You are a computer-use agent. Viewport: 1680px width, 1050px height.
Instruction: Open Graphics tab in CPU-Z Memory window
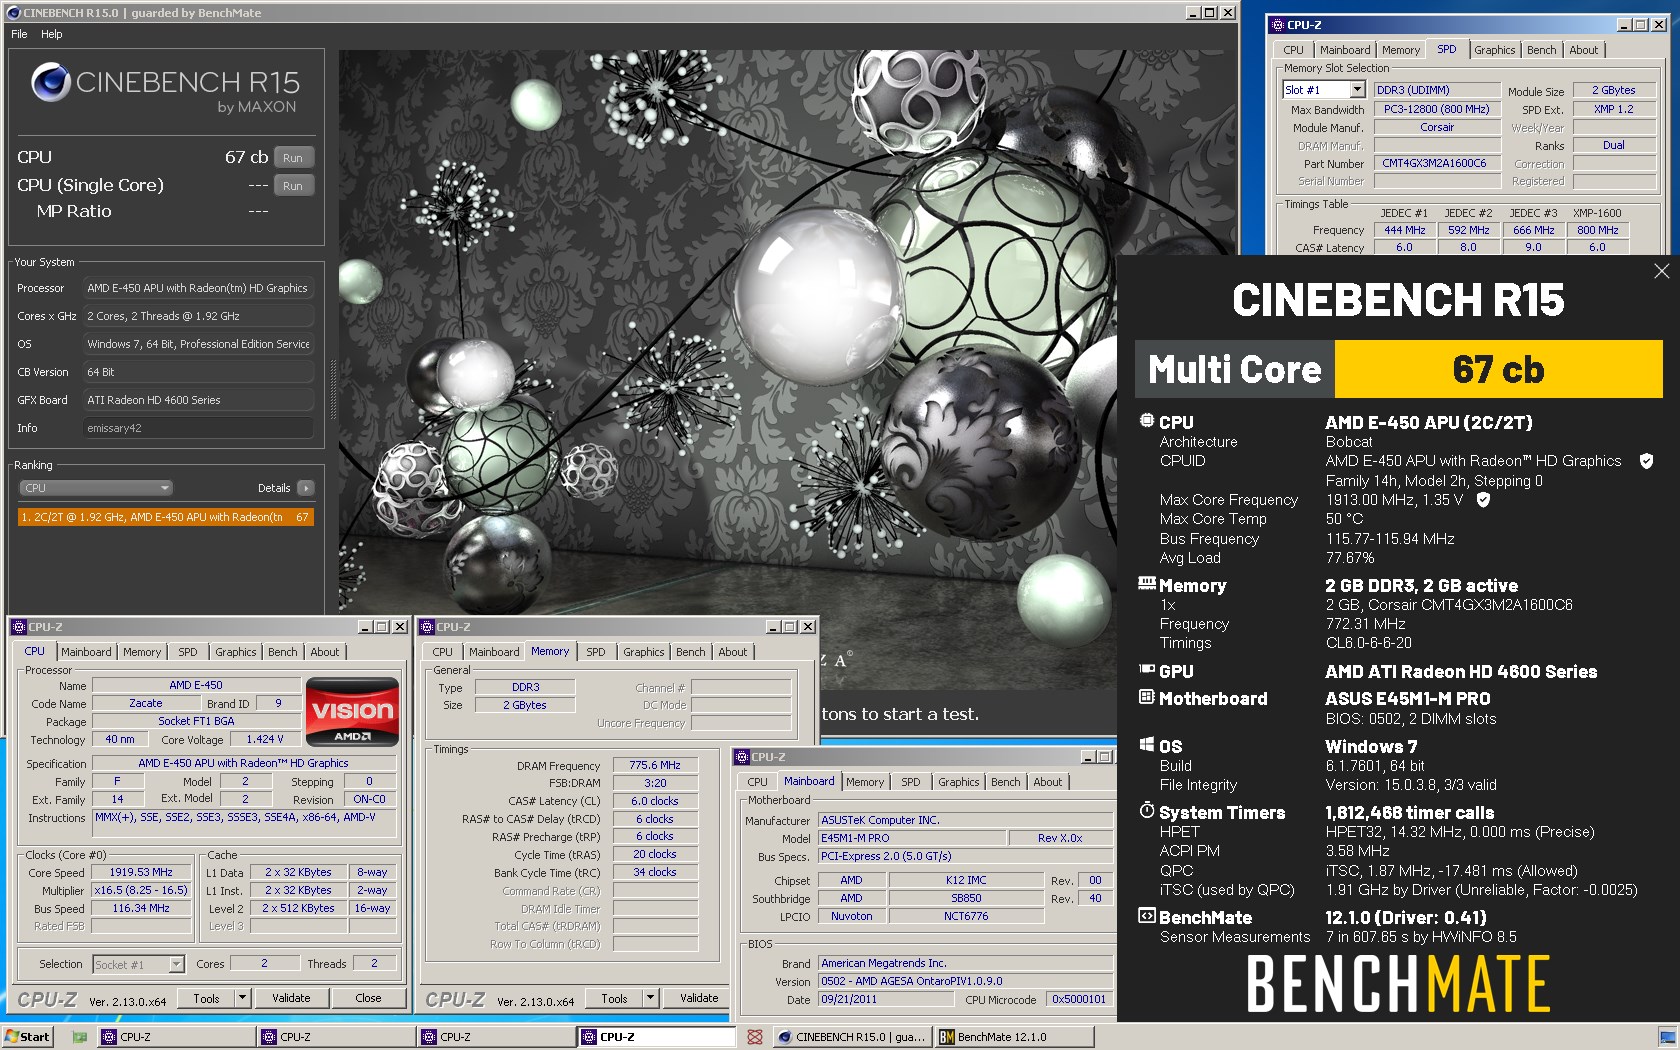click(643, 652)
